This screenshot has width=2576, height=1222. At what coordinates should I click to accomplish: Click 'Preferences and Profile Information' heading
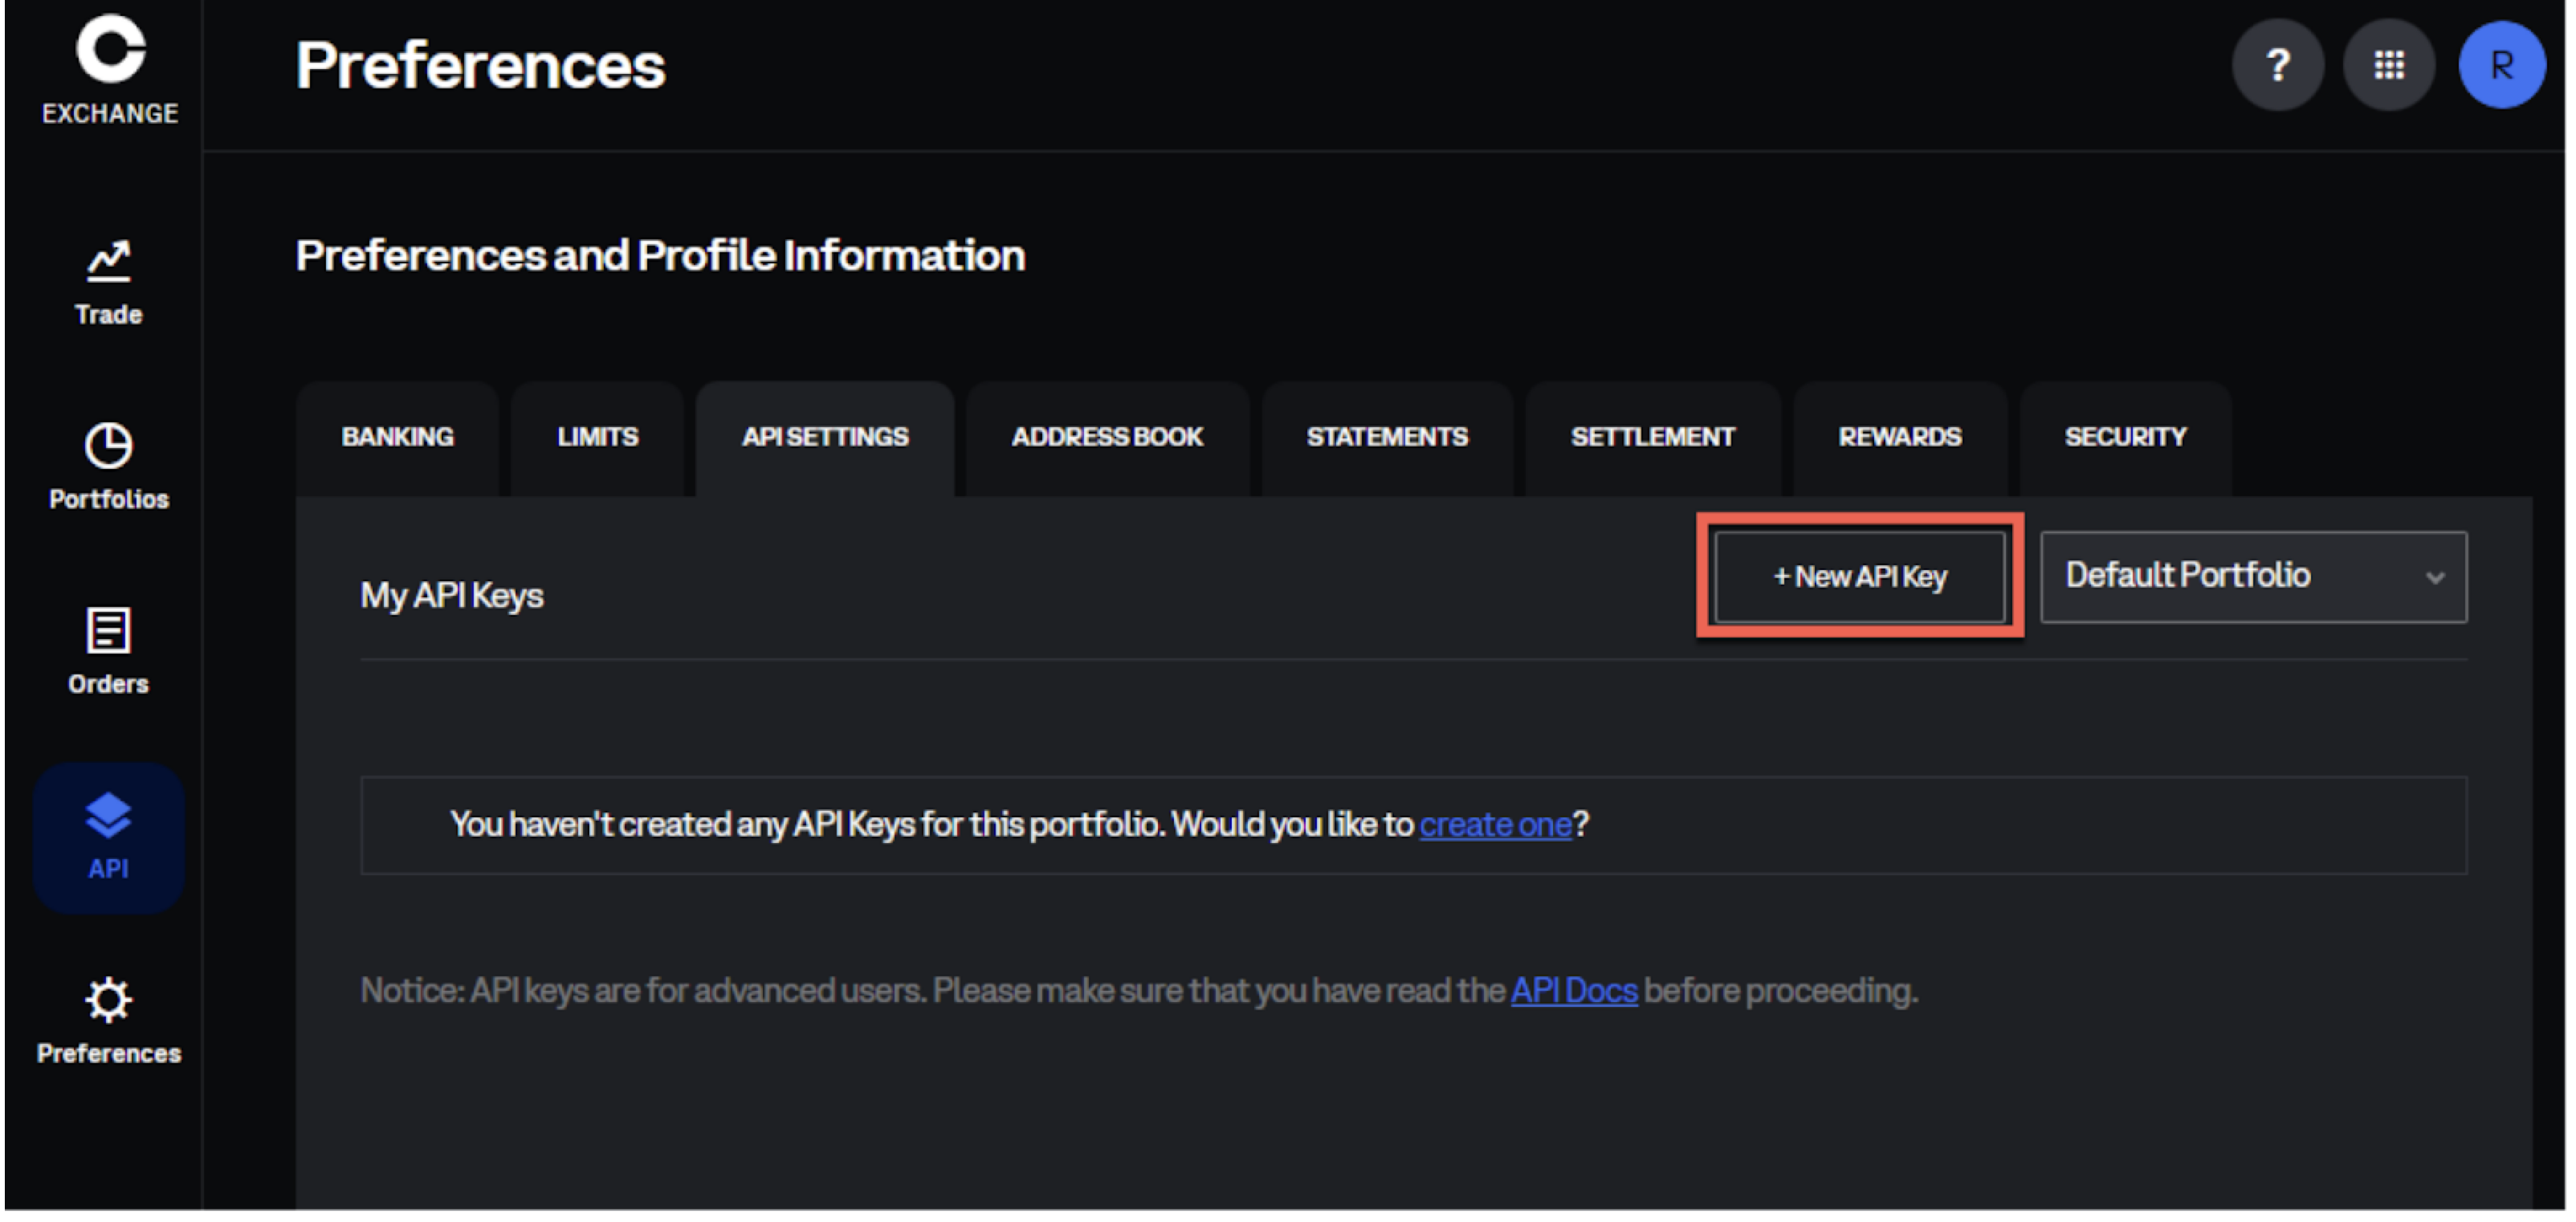pos(660,256)
